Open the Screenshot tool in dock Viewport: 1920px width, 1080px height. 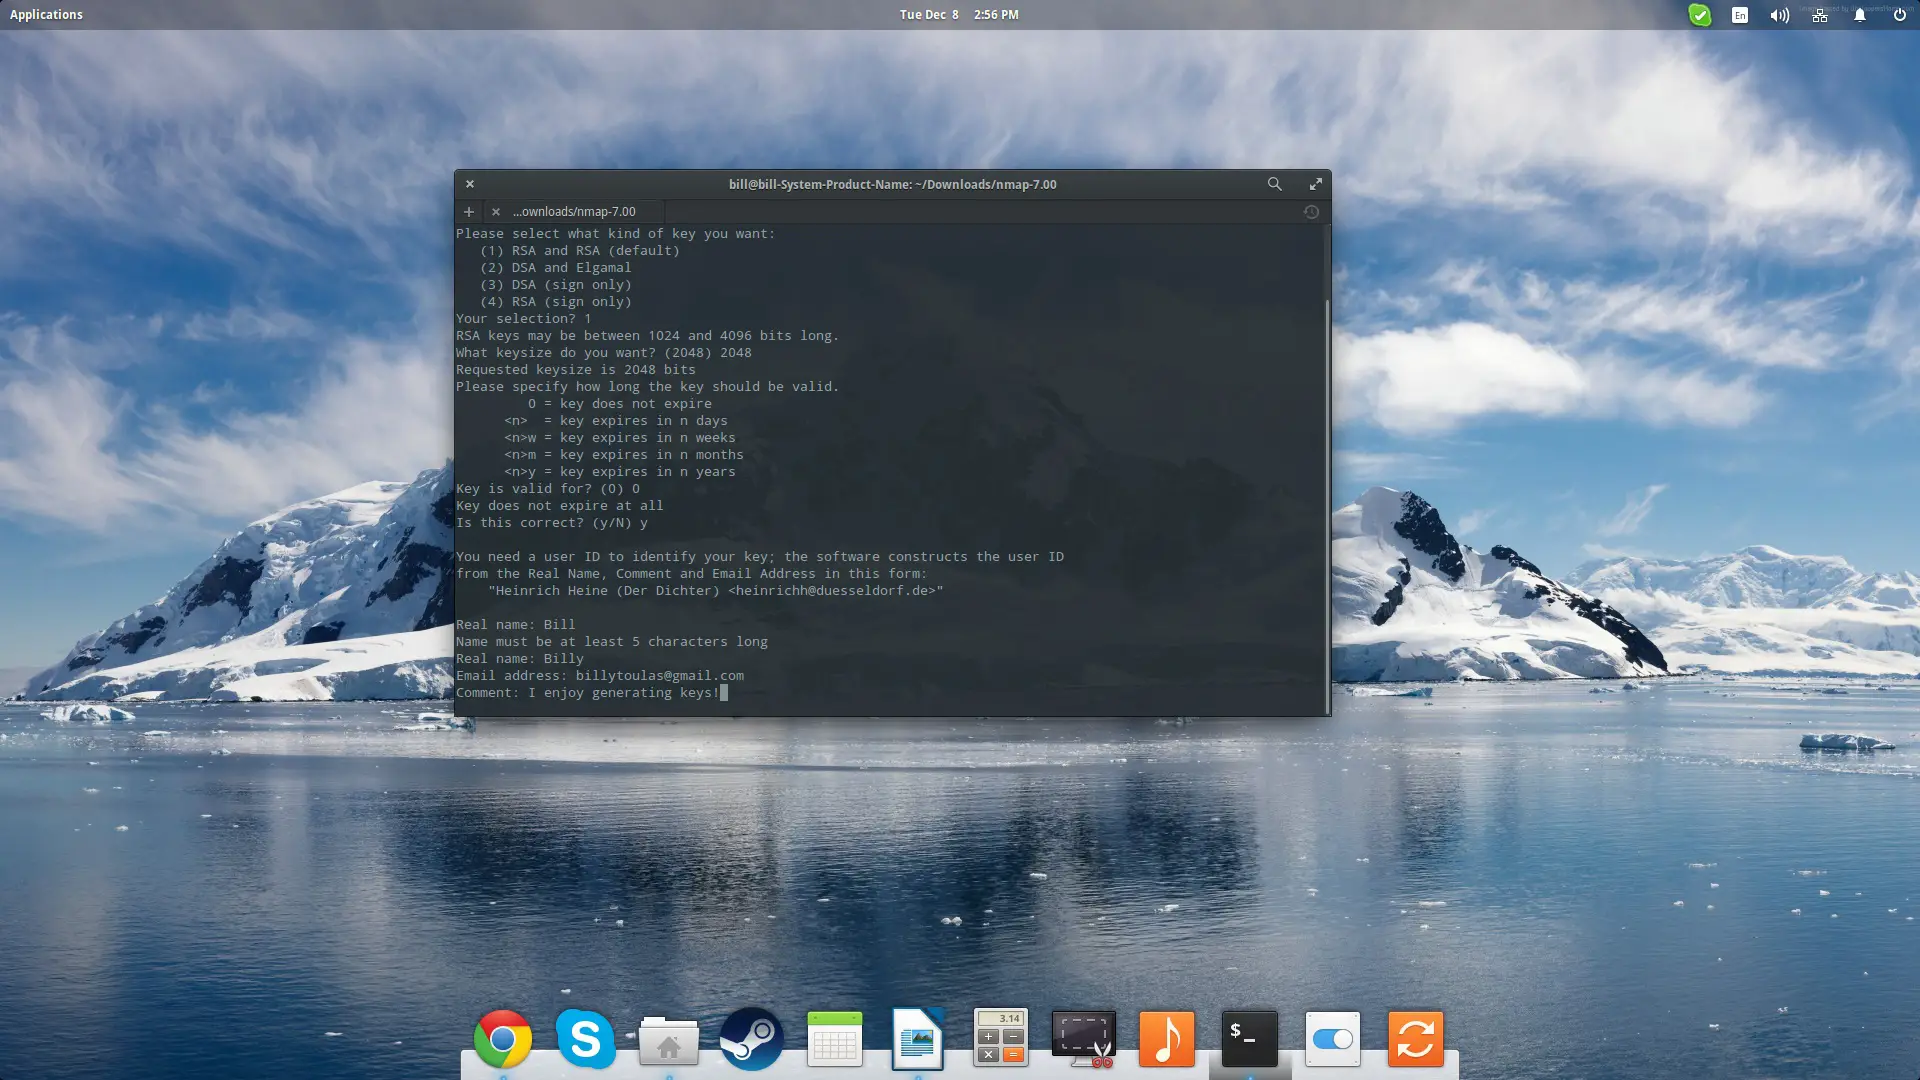click(x=1083, y=1039)
